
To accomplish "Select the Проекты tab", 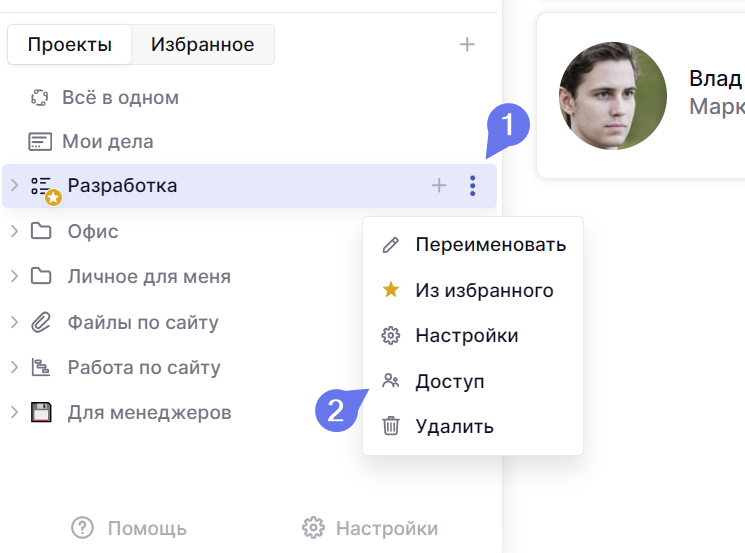I will tap(69, 45).
